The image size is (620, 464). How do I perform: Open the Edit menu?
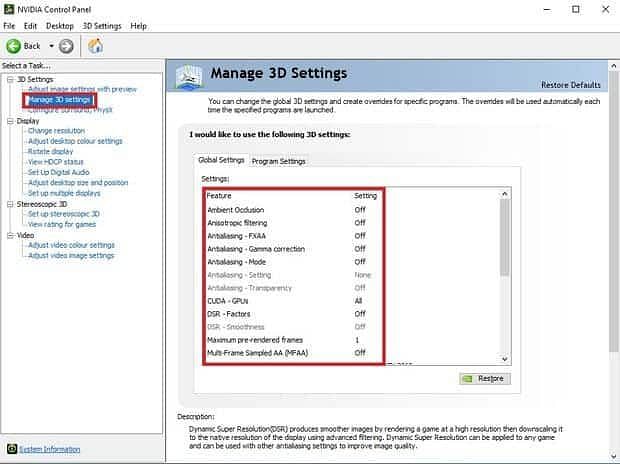(30, 26)
